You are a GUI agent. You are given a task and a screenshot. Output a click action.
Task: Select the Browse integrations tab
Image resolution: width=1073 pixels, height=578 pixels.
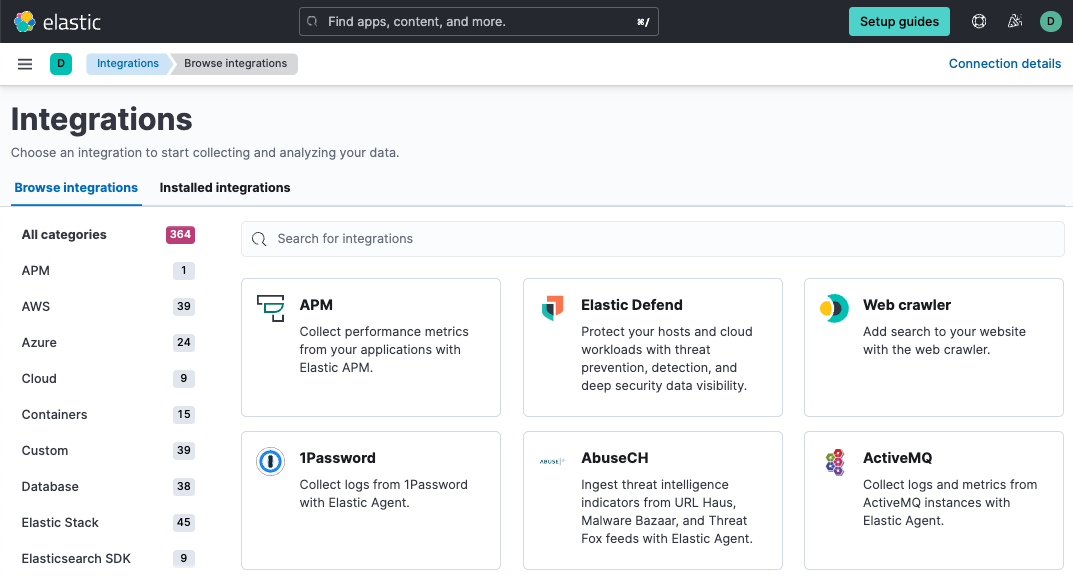point(76,188)
